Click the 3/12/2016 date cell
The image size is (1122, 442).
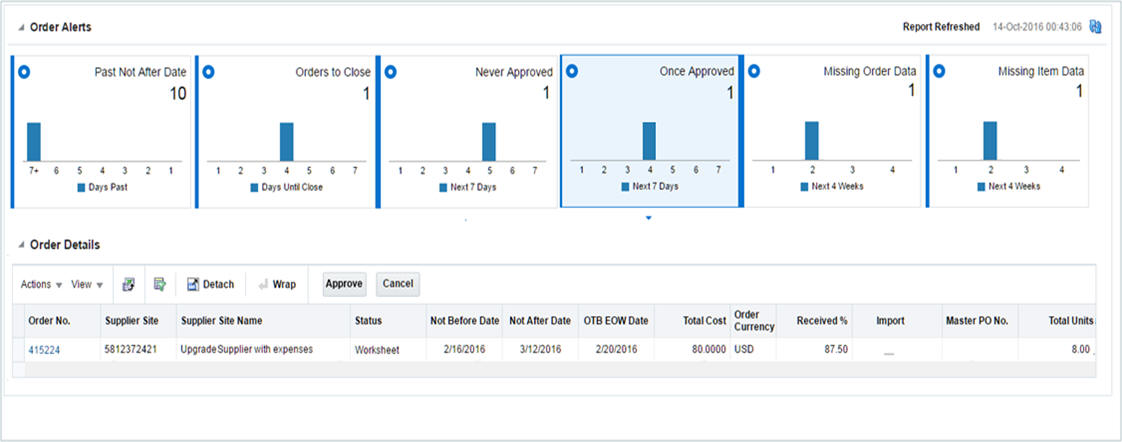pyautogui.click(x=540, y=350)
